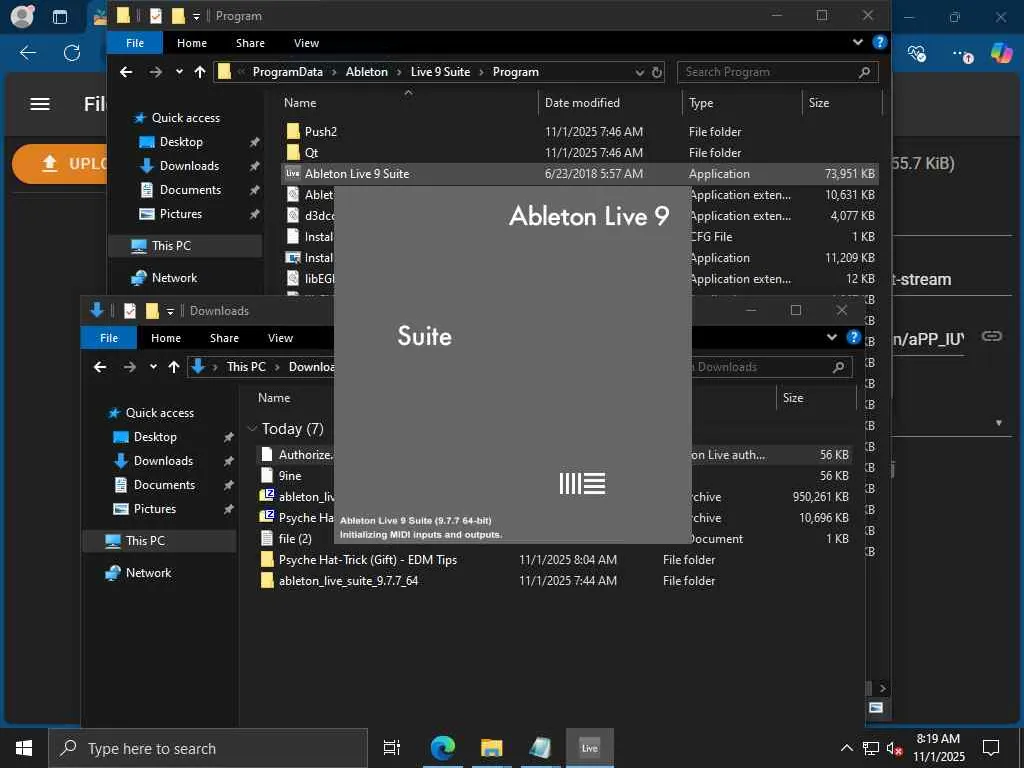Viewport: 1024px width, 768px height.
Task: Open folder ableton_live_suite_9.7.7_64
Action: 348,581
